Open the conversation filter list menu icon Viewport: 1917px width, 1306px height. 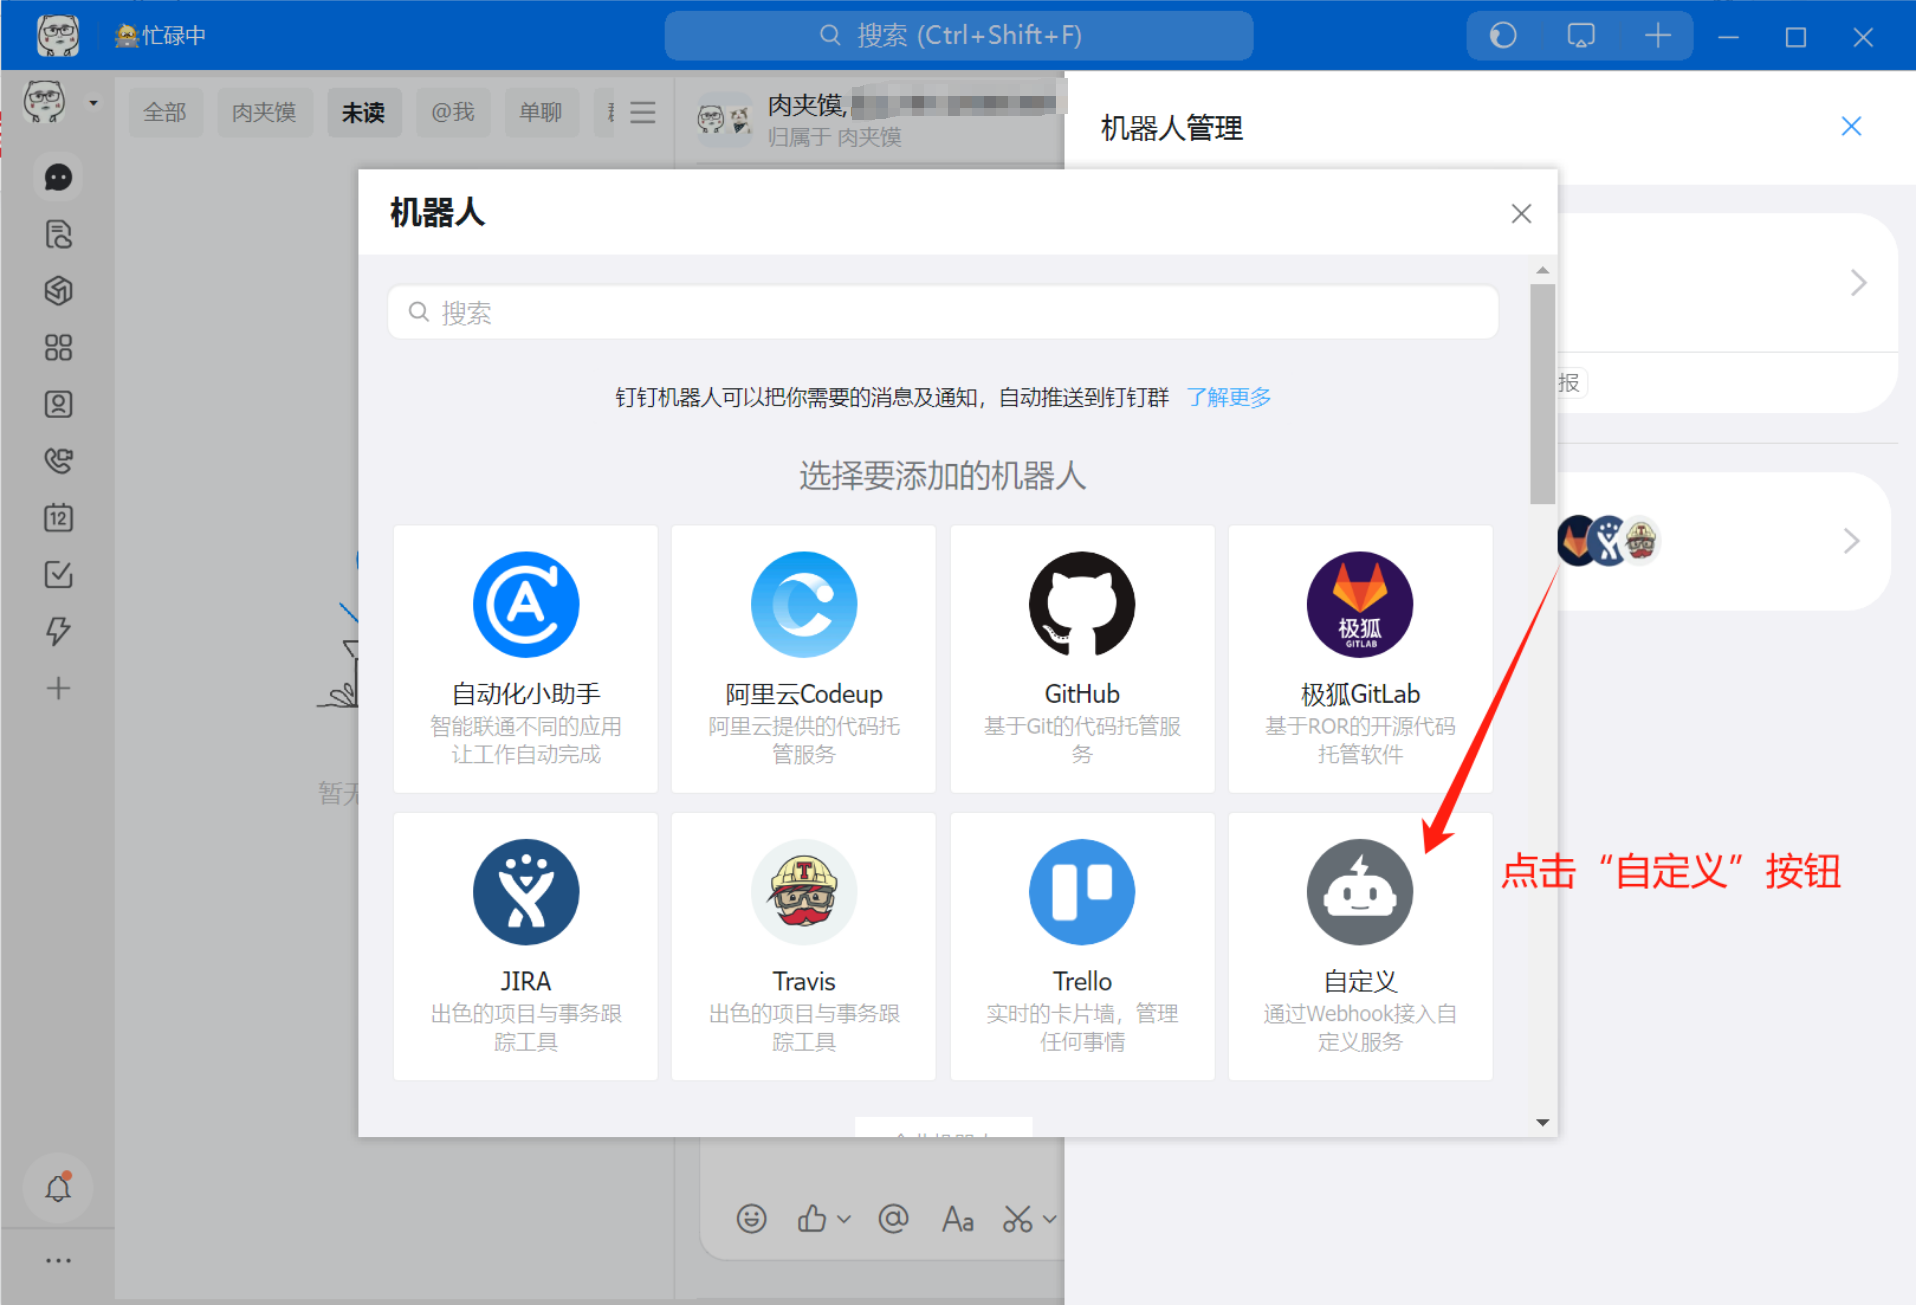(x=643, y=113)
